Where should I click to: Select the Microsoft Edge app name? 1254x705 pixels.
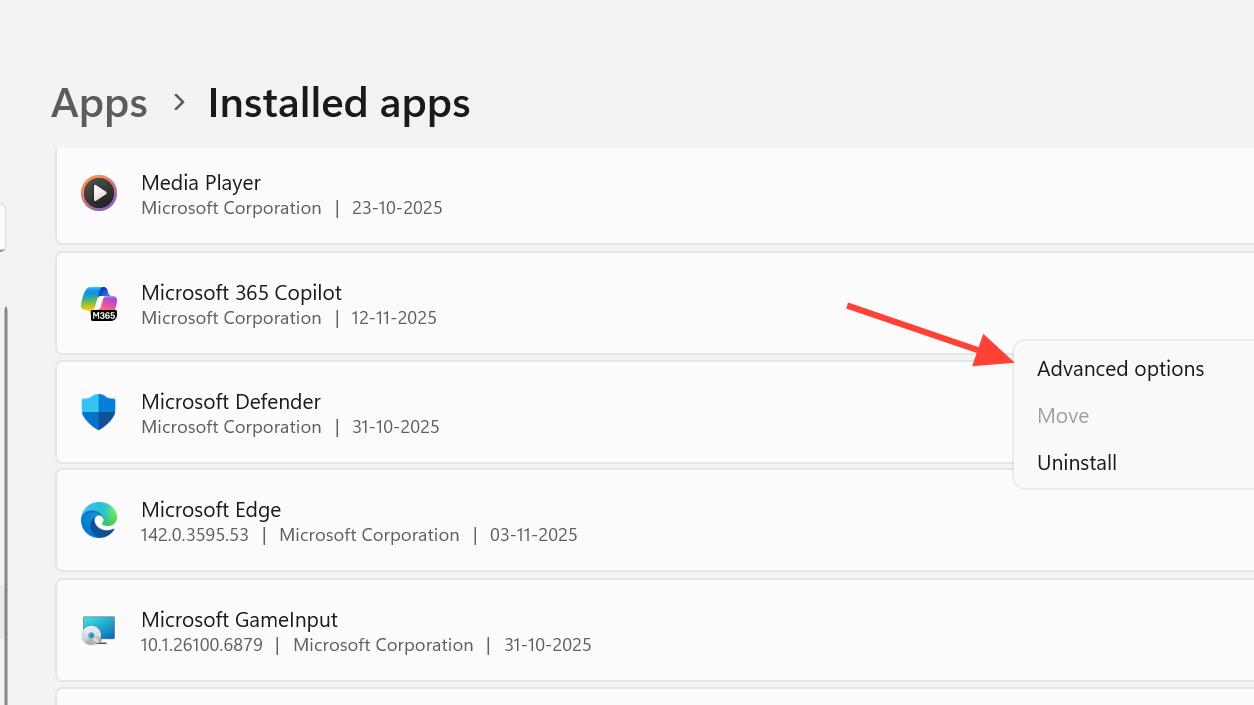tap(211, 510)
